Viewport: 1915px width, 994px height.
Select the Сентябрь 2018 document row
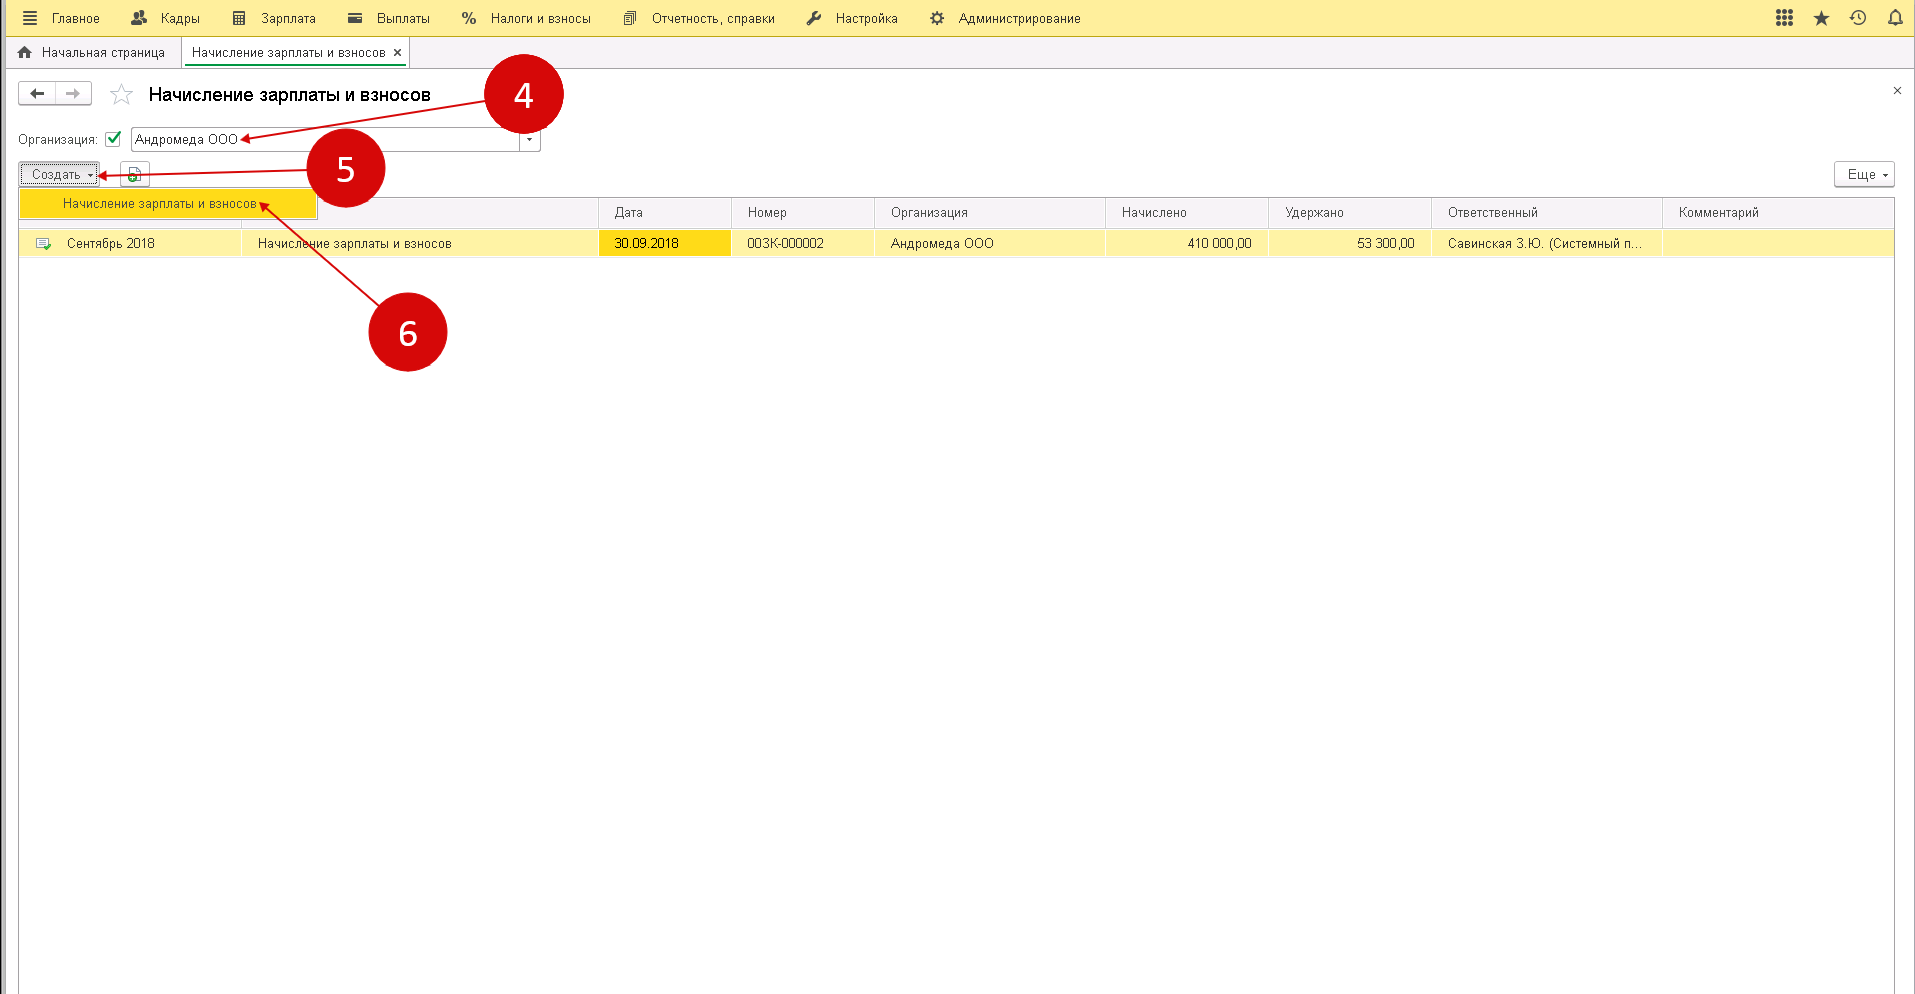tap(110, 243)
